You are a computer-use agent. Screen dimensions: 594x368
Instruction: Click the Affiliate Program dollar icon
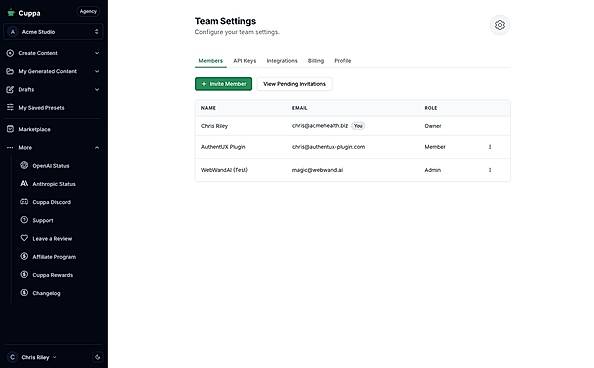pyautogui.click(x=24, y=256)
